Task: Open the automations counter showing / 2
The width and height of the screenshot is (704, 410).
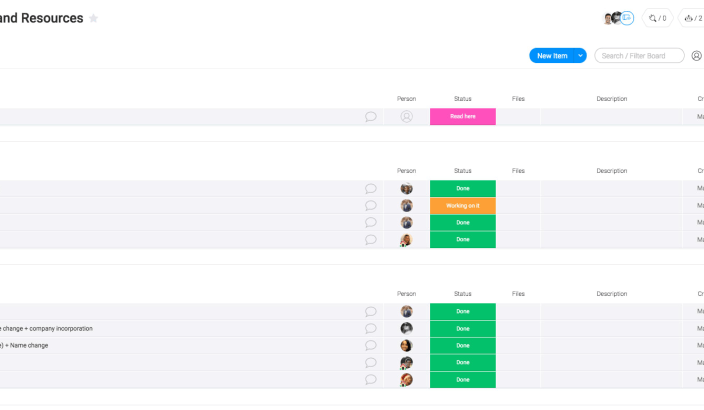Action: (x=692, y=18)
